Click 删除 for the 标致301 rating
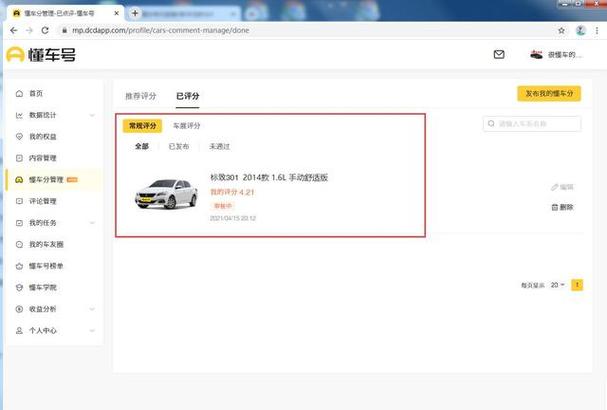Viewport: 607px width, 410px height. (562, 207)
